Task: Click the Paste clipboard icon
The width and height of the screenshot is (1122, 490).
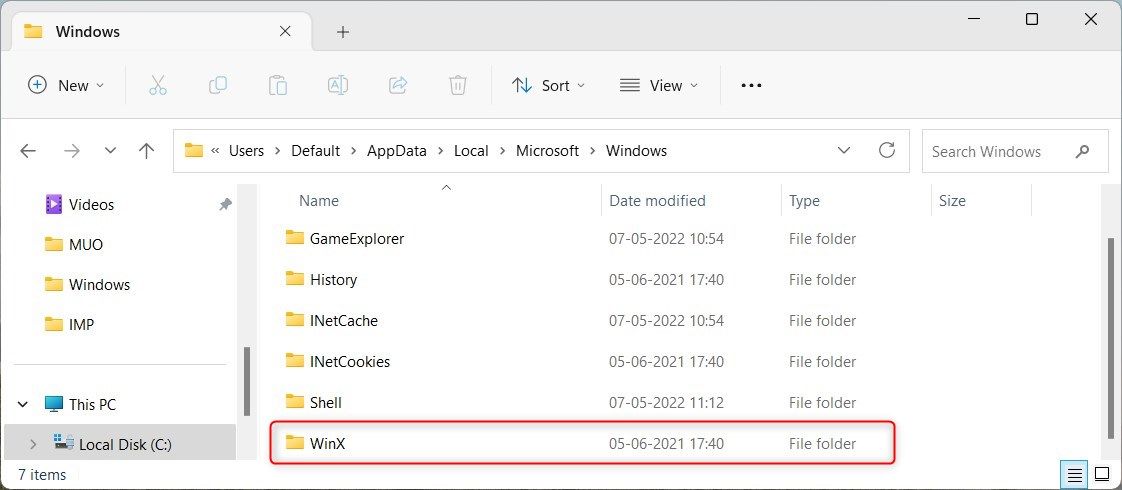Action: (x=278, y=85)
